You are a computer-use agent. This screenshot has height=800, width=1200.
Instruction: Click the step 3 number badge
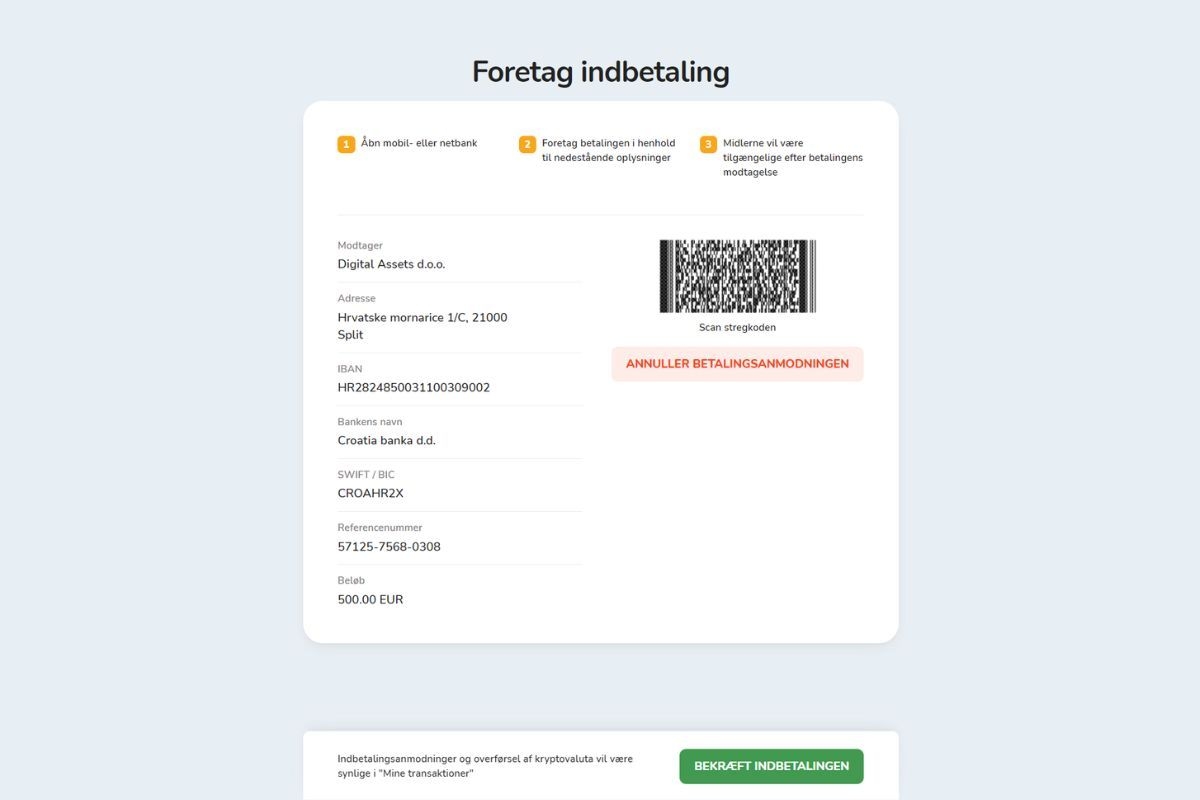tap(708, 144)
